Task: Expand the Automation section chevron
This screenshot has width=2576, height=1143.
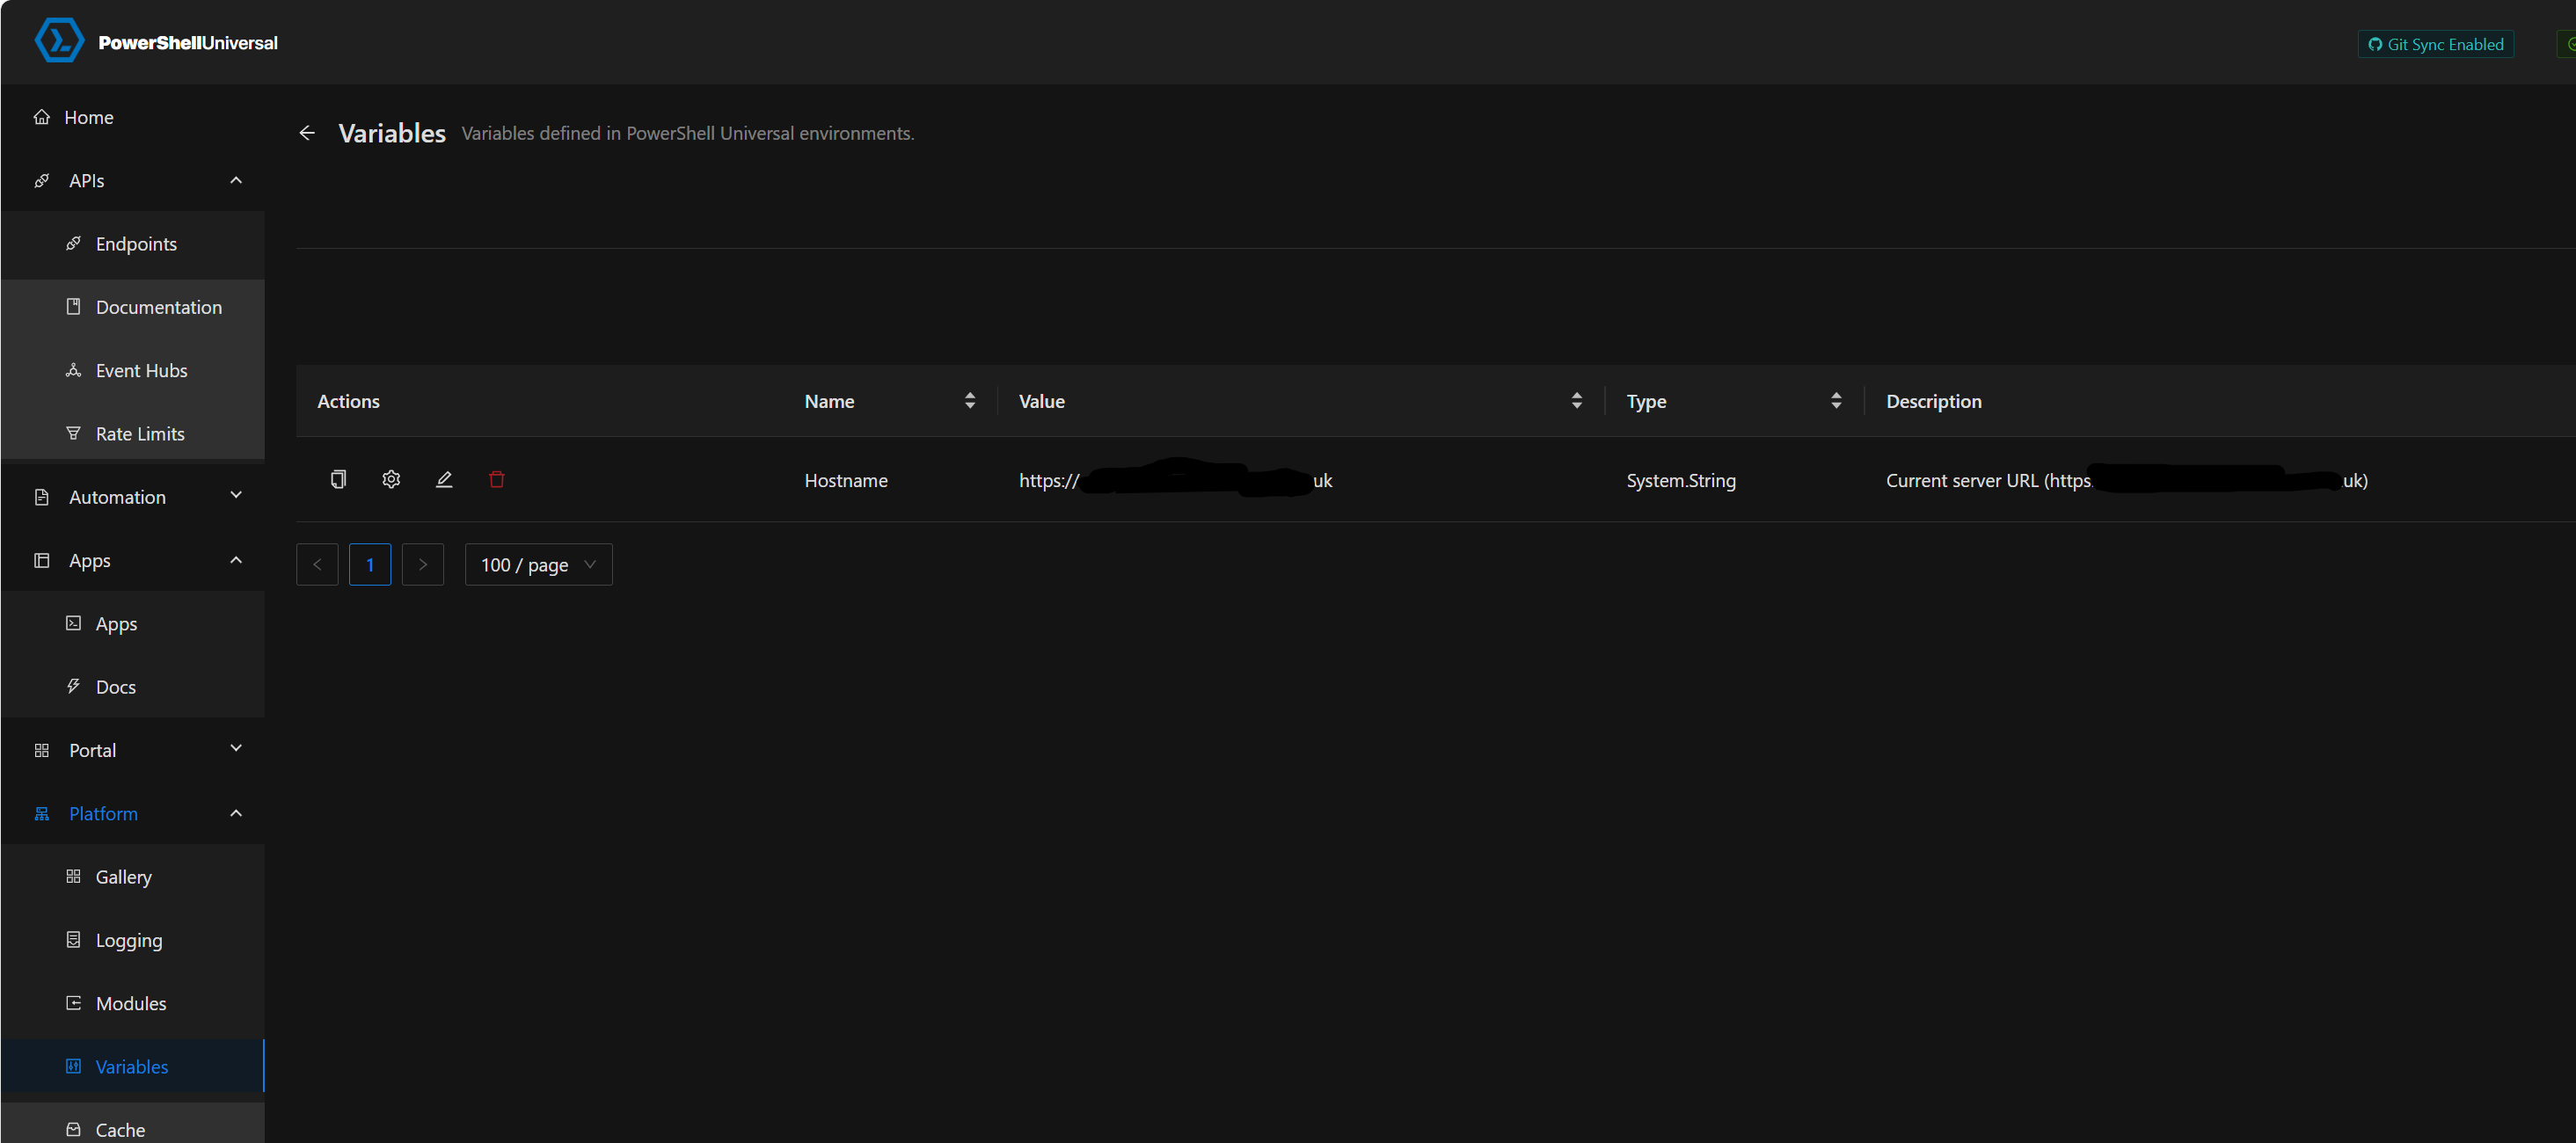Action: click(236, 495)
